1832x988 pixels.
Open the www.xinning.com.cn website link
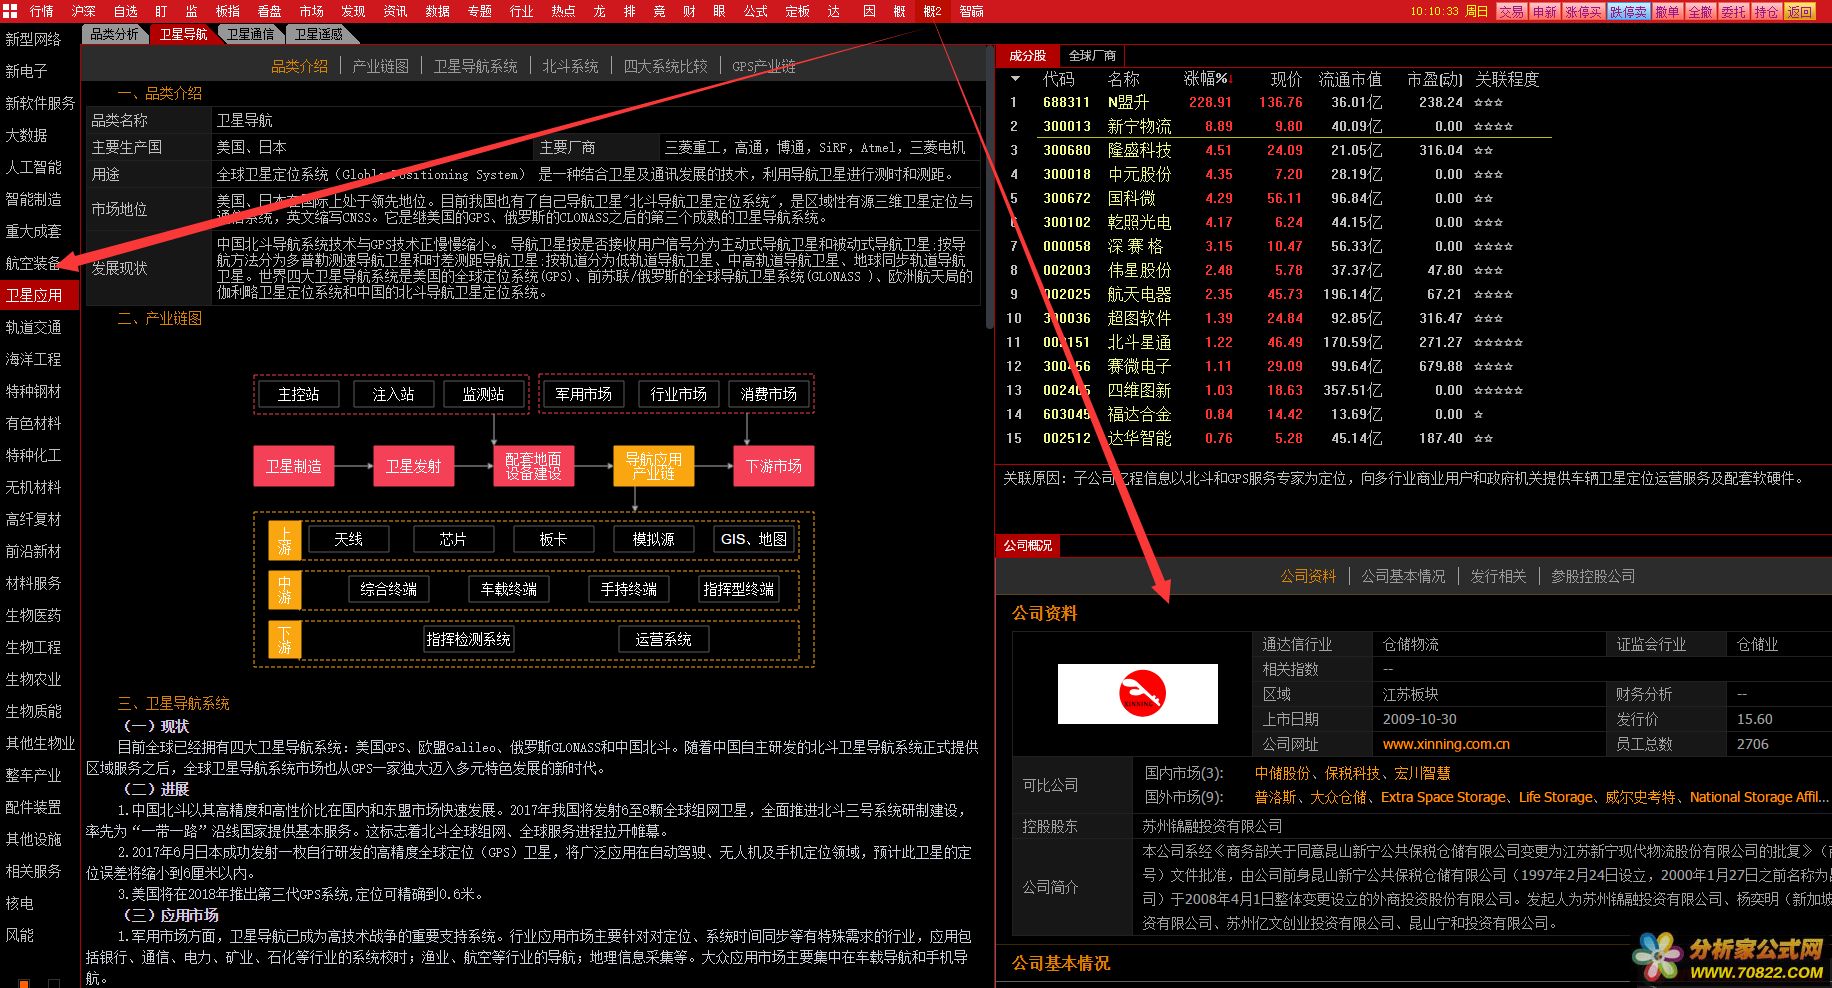pyautogui.click(x=1446, y=744)
